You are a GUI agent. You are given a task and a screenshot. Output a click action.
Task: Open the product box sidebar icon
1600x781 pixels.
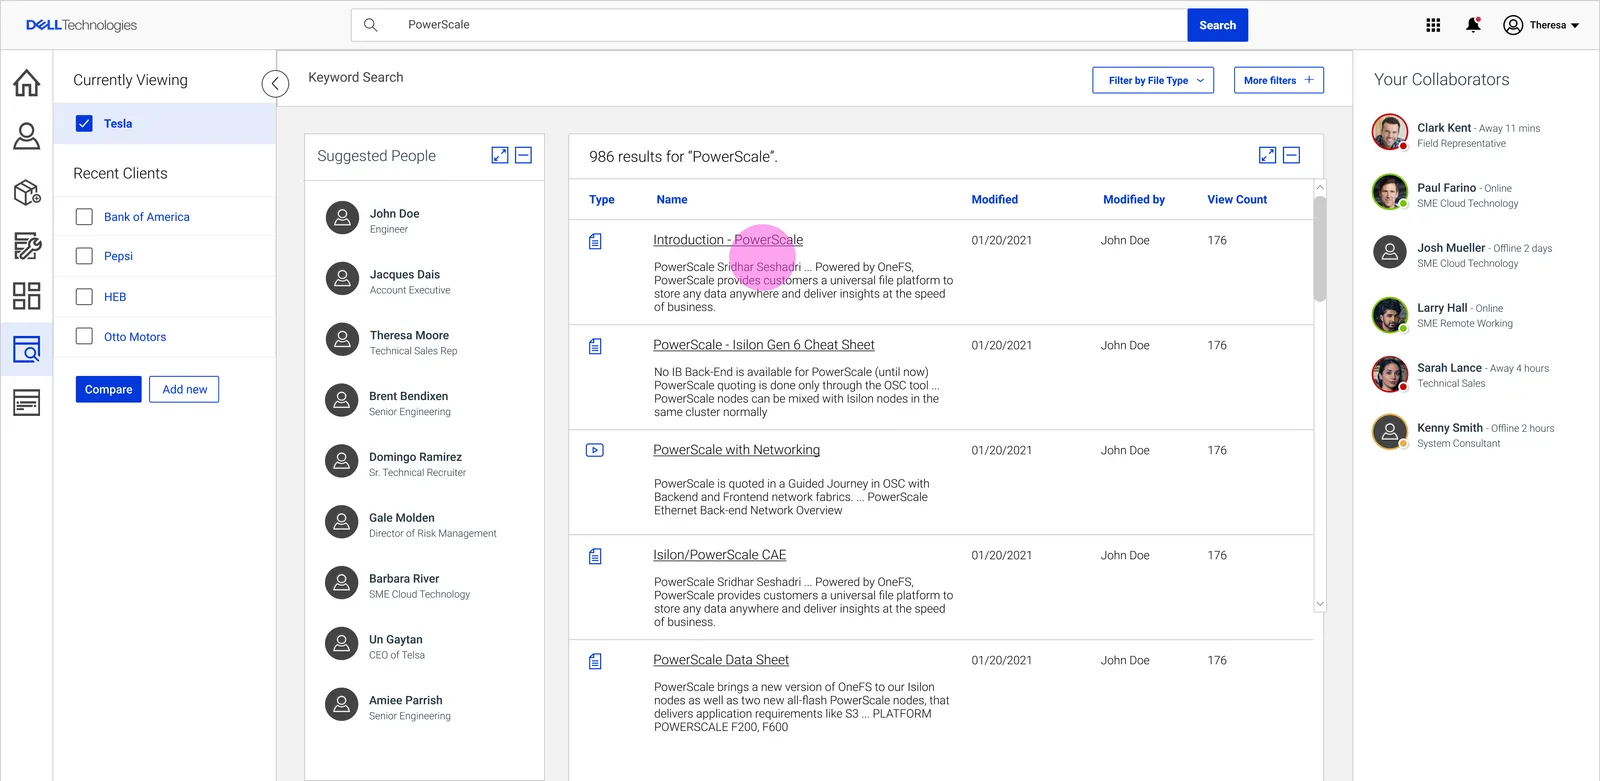[27, 191]
